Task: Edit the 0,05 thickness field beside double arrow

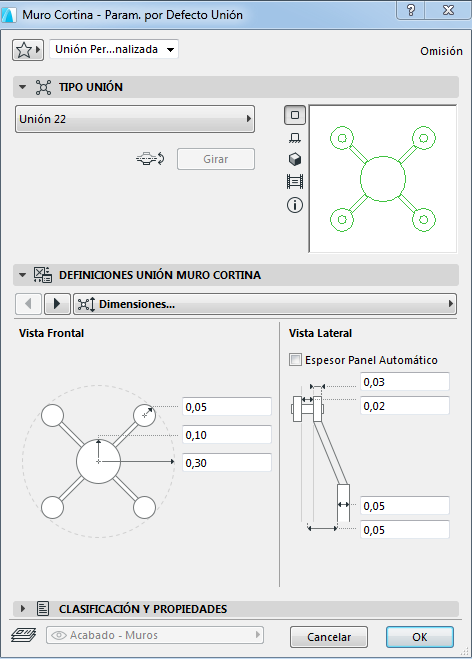Action: (405, 506)
